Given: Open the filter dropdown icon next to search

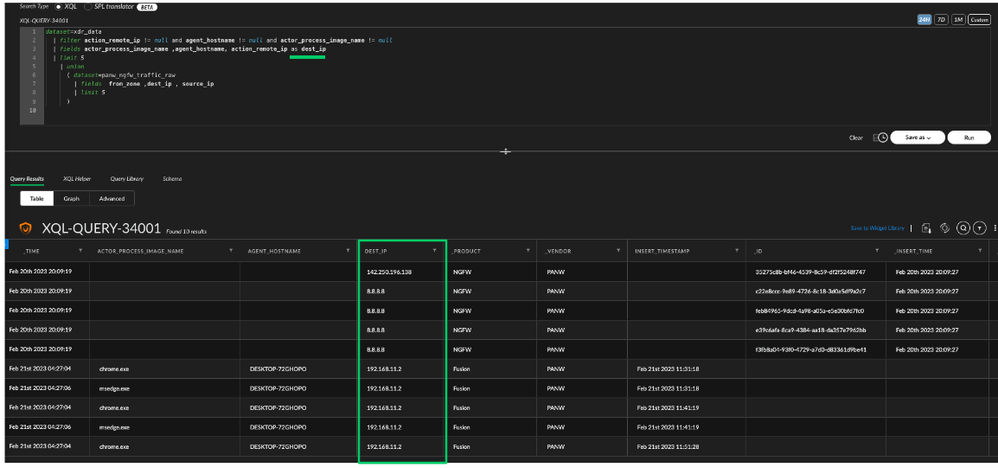Looking at the screenshot, I should tap(980, 228).
